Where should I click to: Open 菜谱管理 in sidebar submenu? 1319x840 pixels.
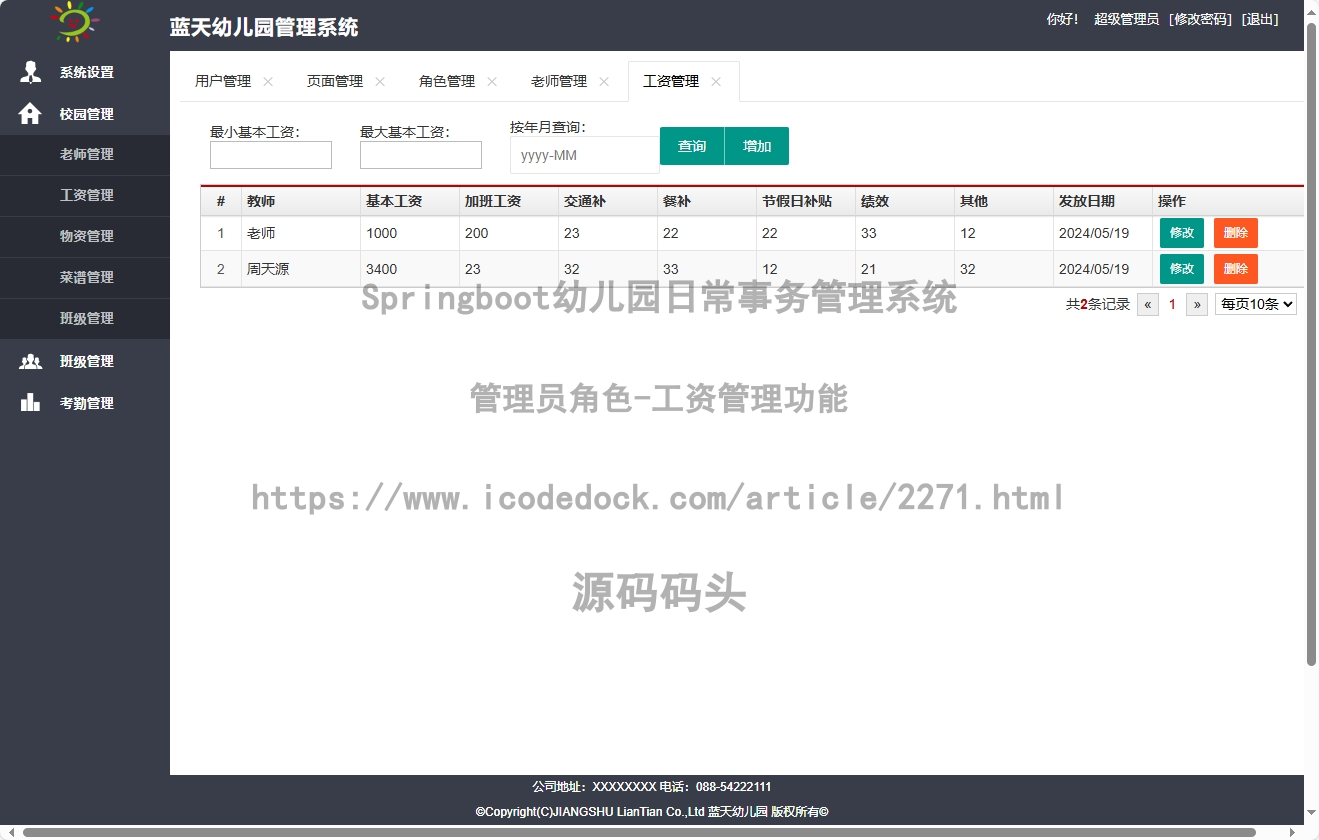click(x=86, y=277)
